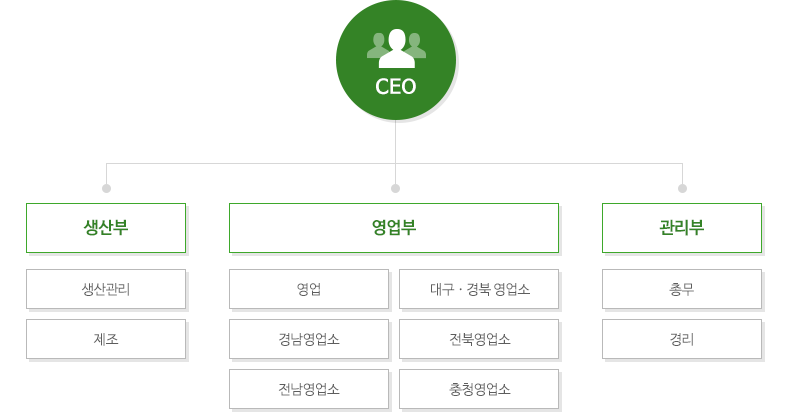This screenshot has width=790, height=412.
Task: Click vertical line below CEO circle
Action: click(x=396, y=152)
